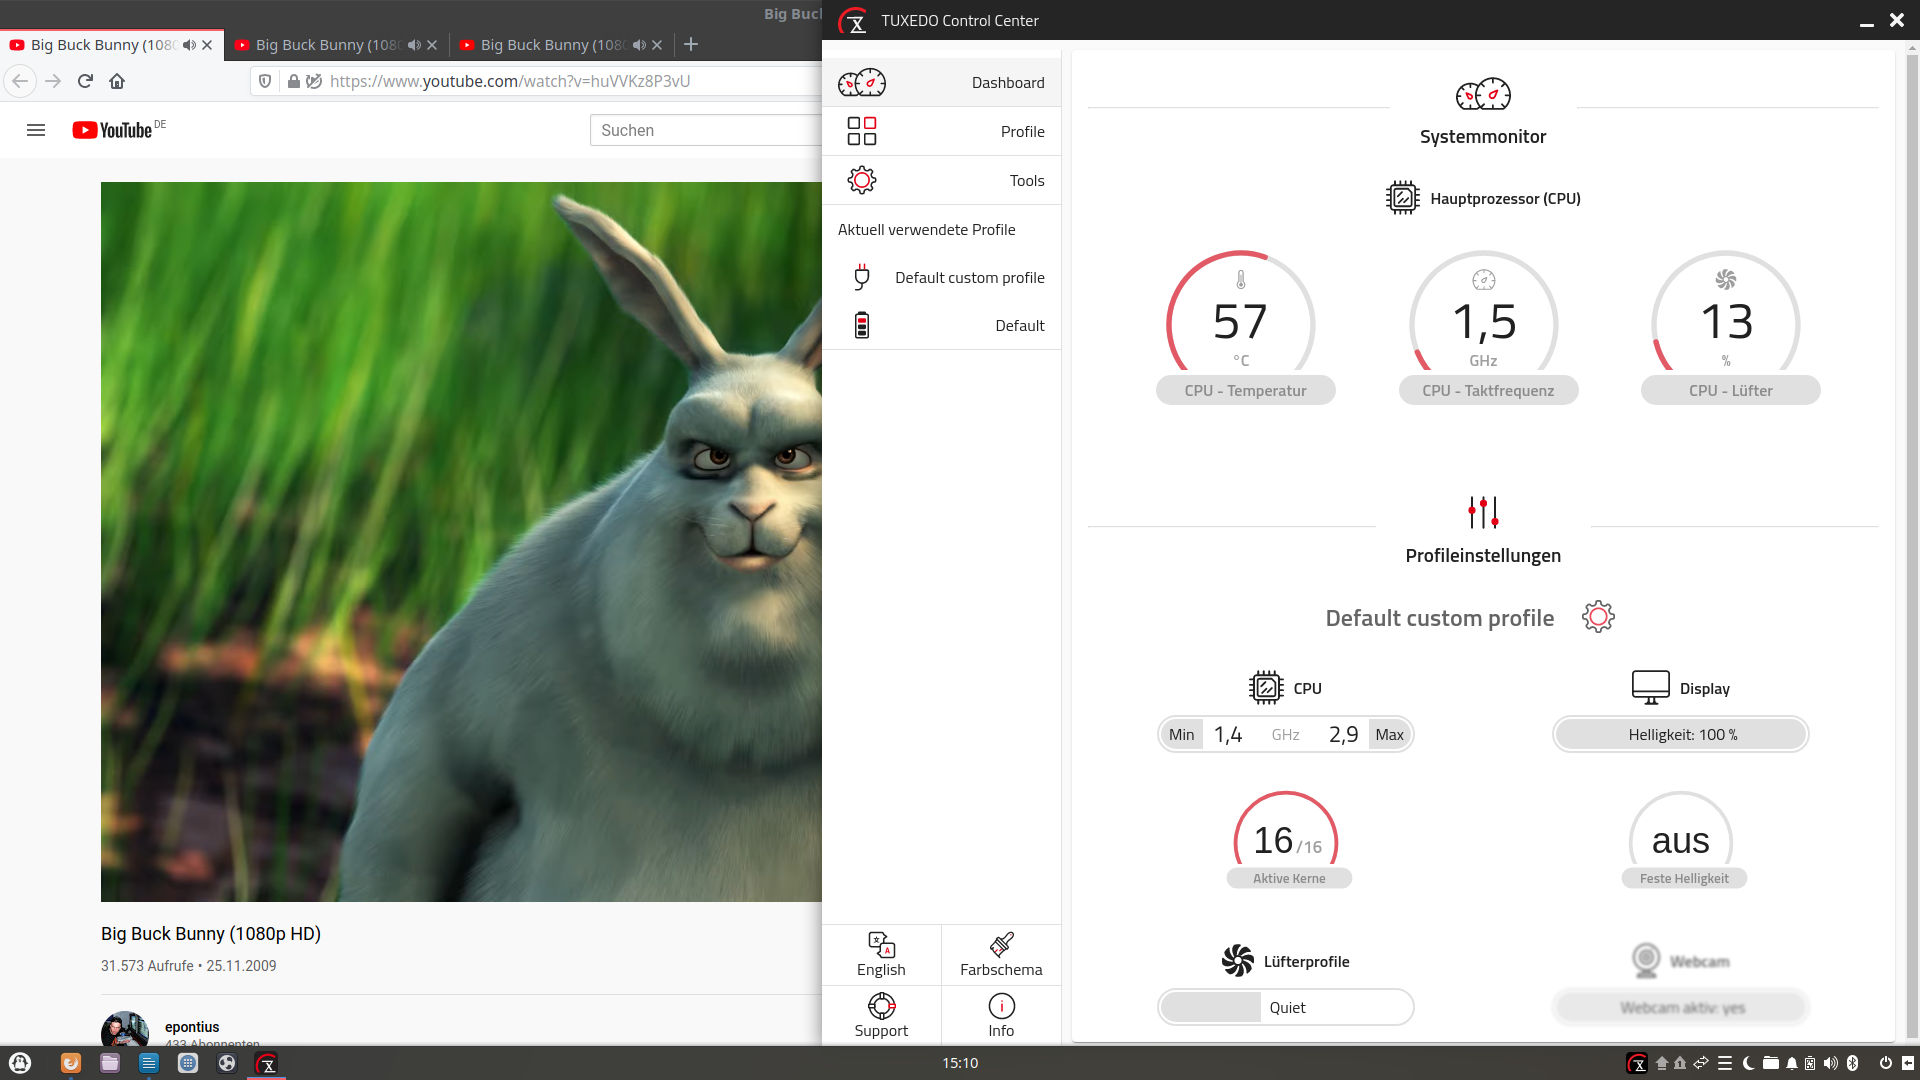
Task: Mute the first Big Buck Bunny tab
Action: [189, 45]
